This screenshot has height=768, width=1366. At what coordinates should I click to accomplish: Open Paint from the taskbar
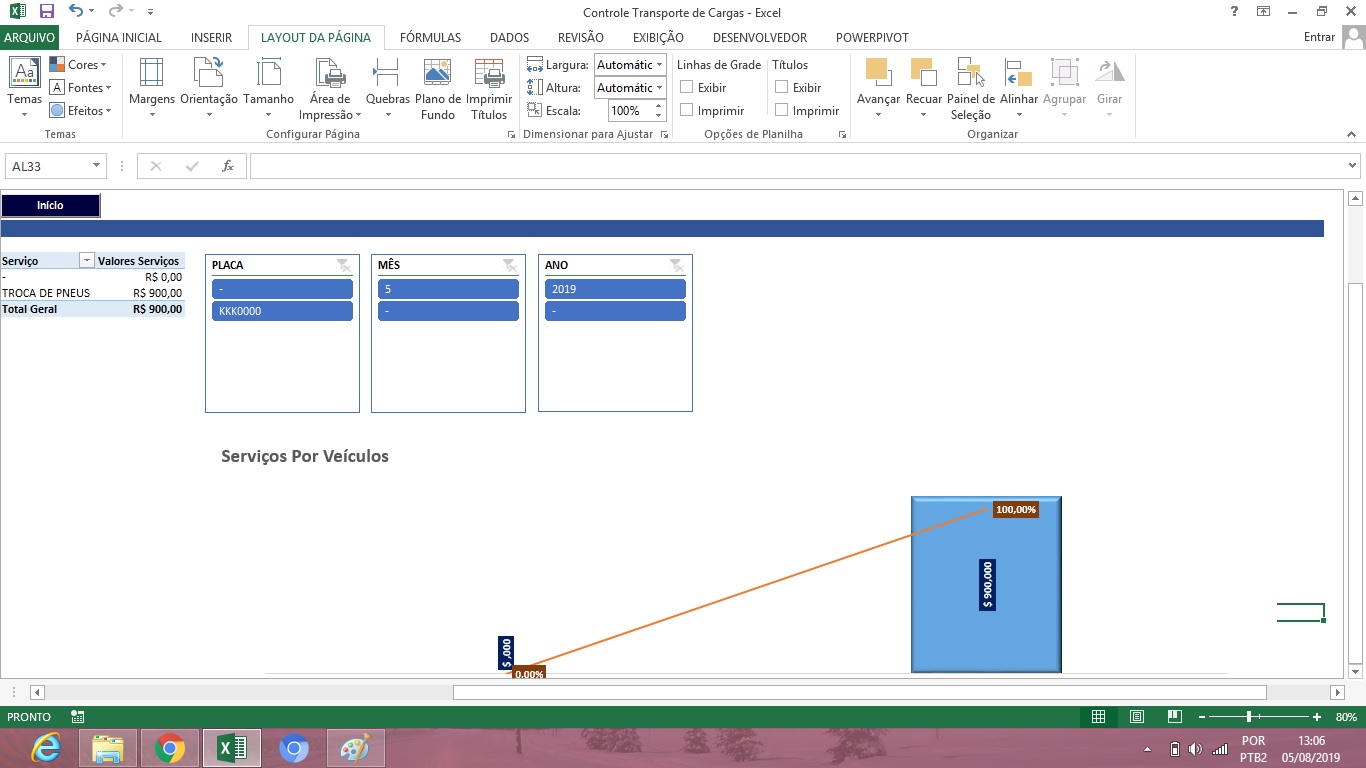click(x=355, y=748)
